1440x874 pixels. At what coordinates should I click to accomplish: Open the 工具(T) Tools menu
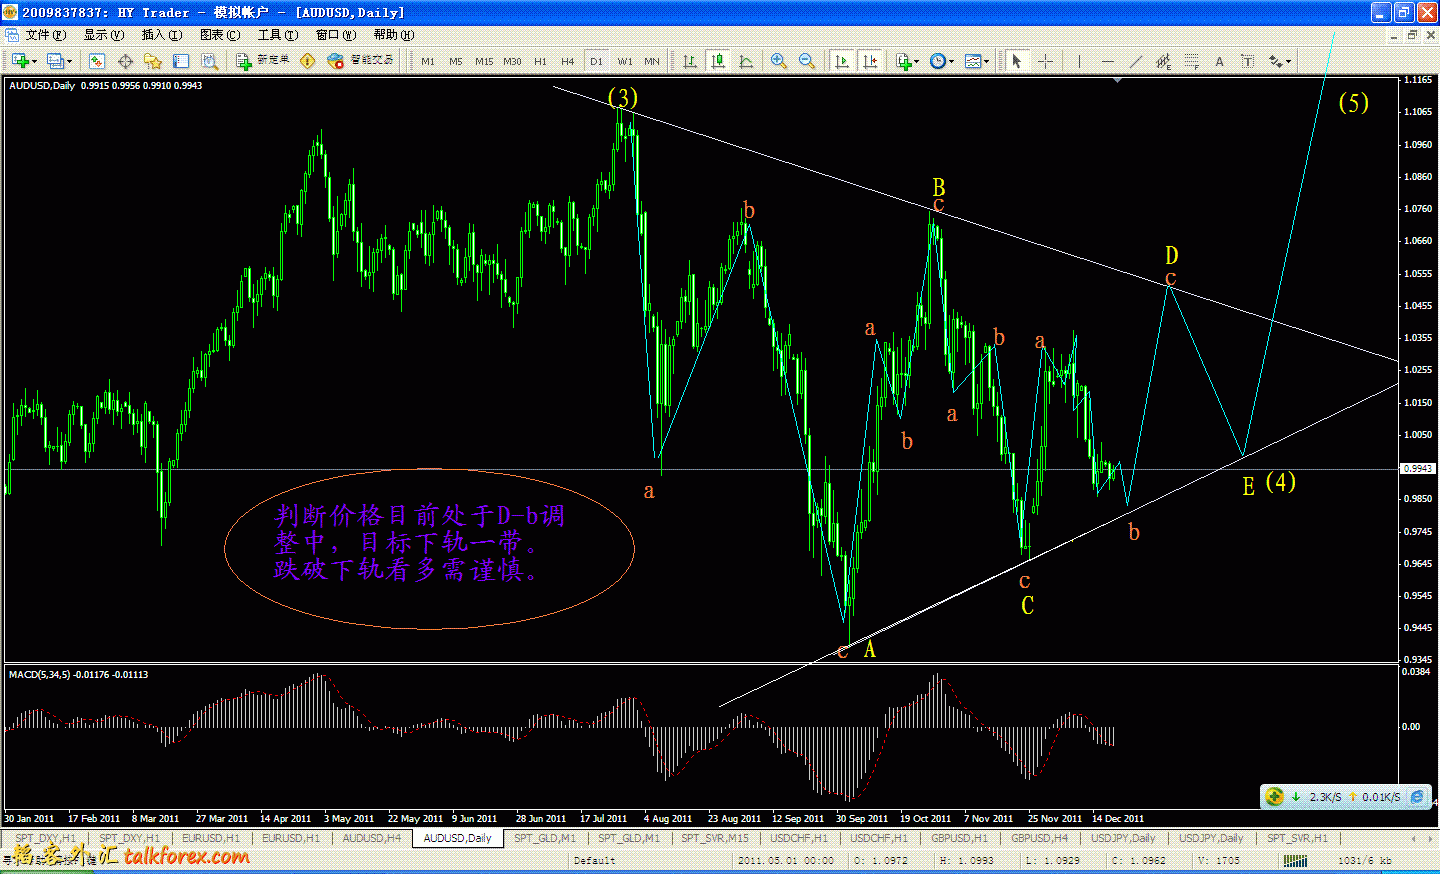click(x=278, y=35)
